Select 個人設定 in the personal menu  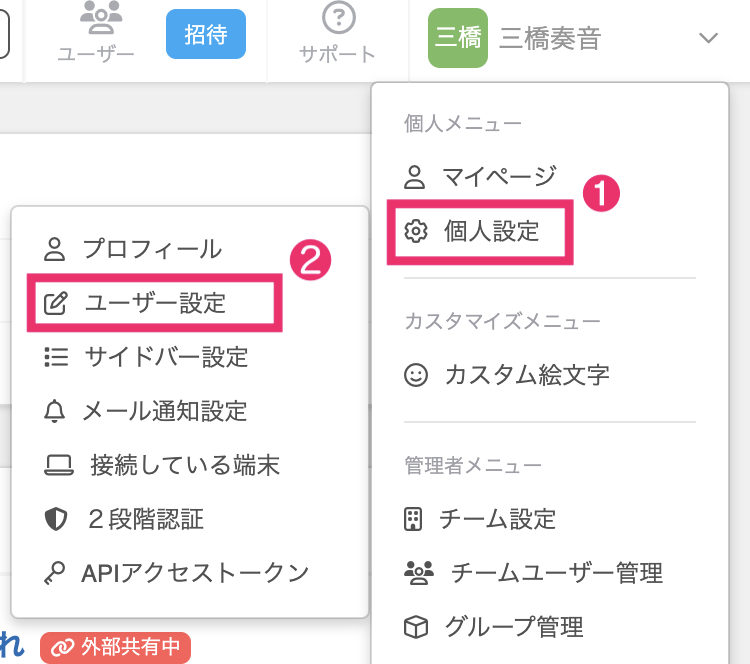(490, 232)
